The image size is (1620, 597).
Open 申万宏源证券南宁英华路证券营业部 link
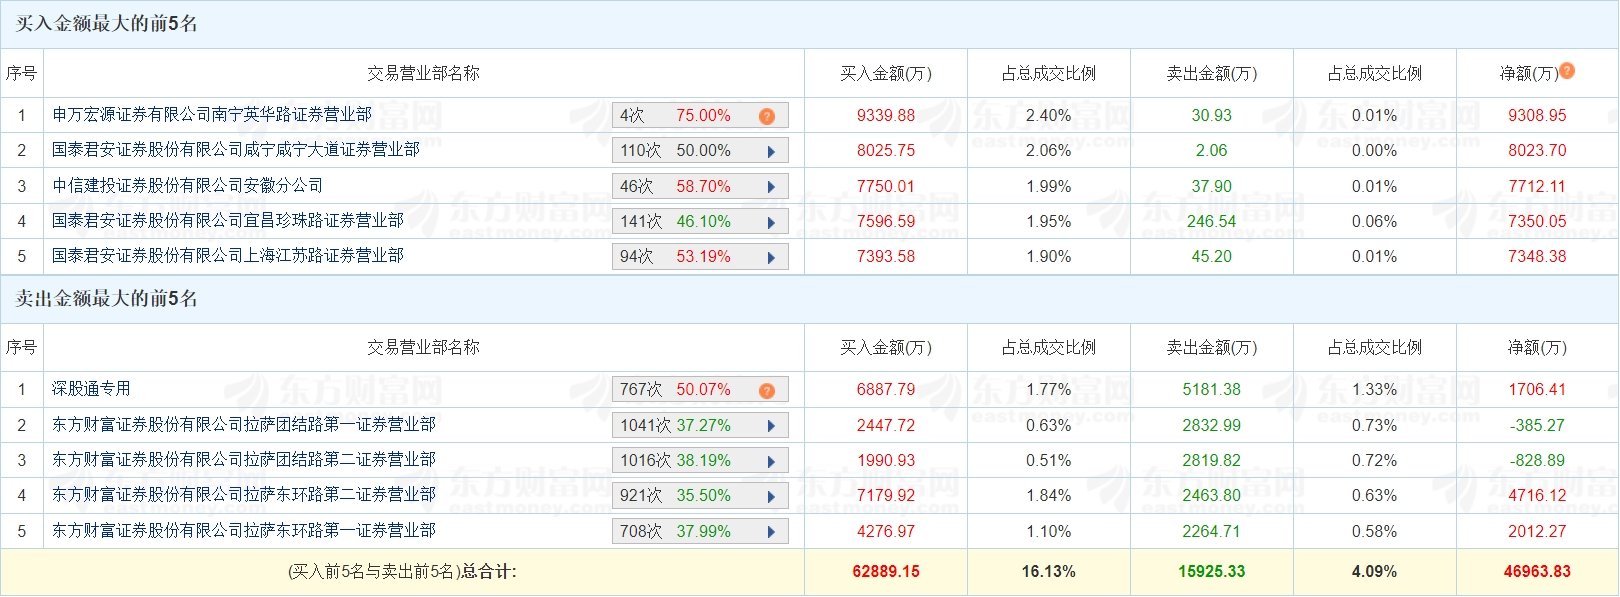212,115
